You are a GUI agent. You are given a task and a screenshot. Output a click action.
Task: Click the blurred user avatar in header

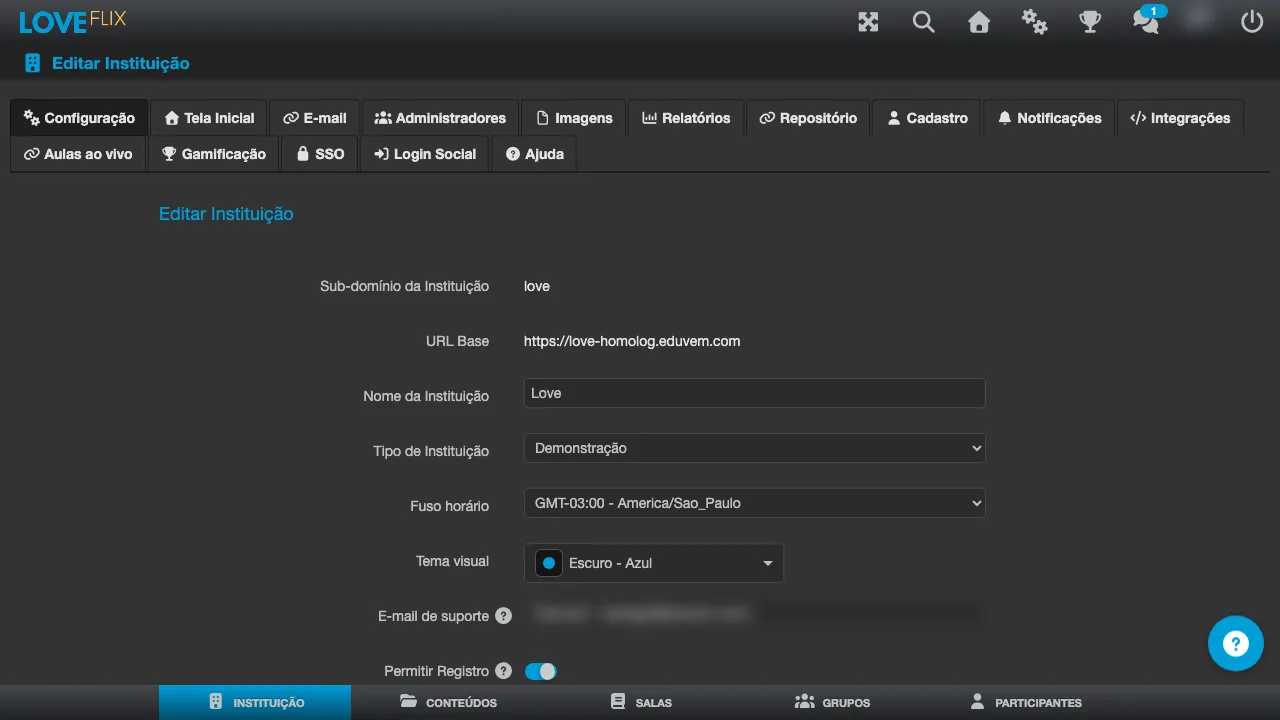coord(1199,18)
